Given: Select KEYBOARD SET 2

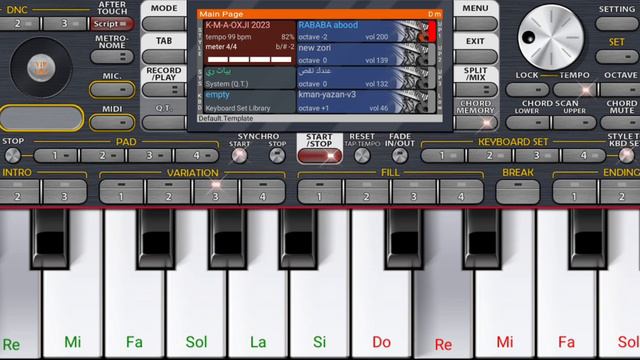Looking at the screenshot, I should (490, 156).
